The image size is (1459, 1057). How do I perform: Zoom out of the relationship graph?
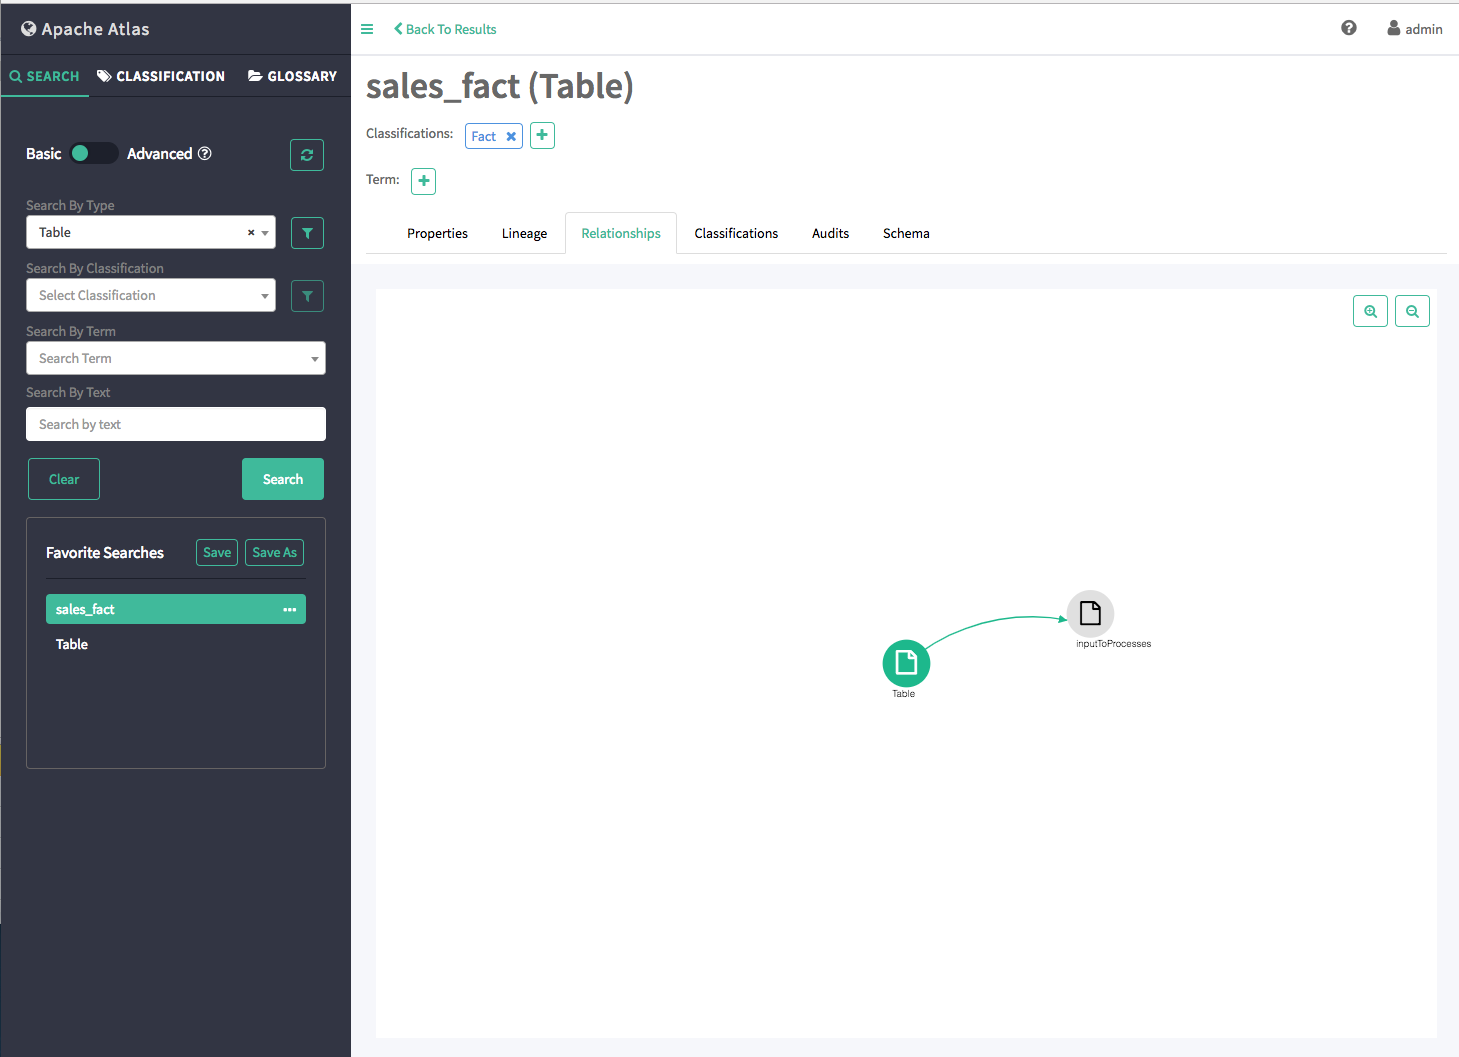1412,311
